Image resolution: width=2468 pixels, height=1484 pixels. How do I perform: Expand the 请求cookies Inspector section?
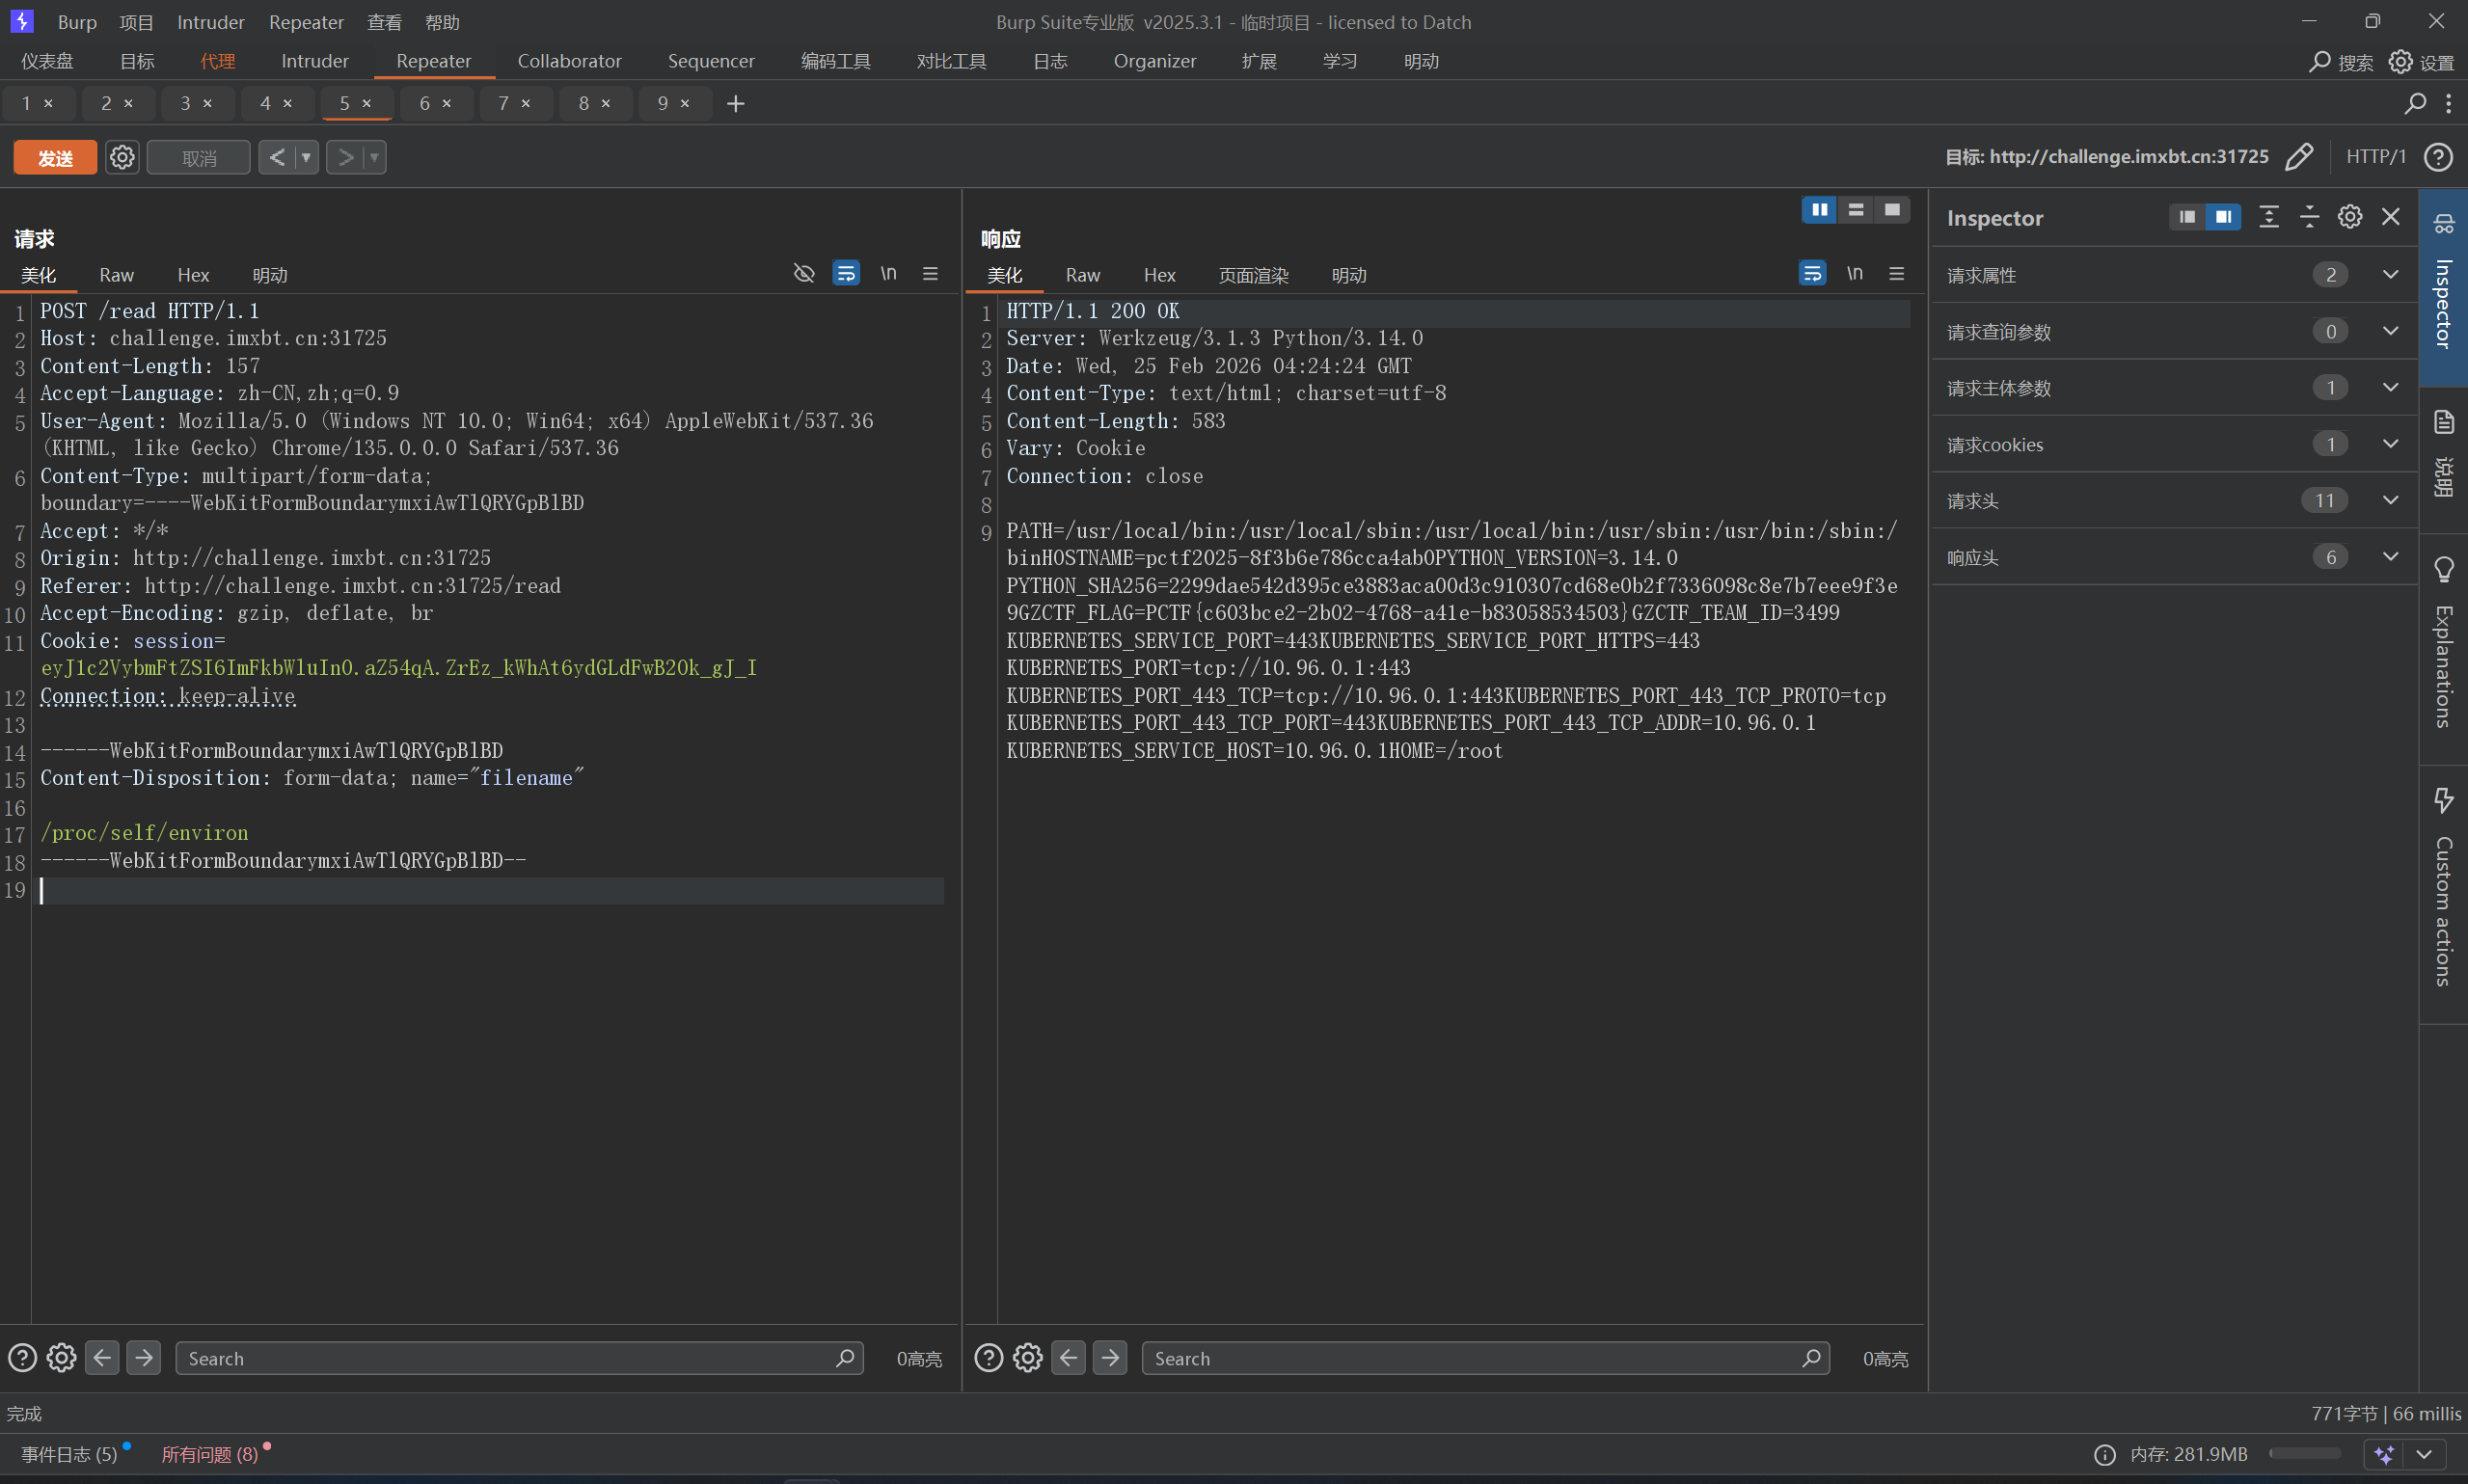pyautogui.click(x=2390, y=444)
